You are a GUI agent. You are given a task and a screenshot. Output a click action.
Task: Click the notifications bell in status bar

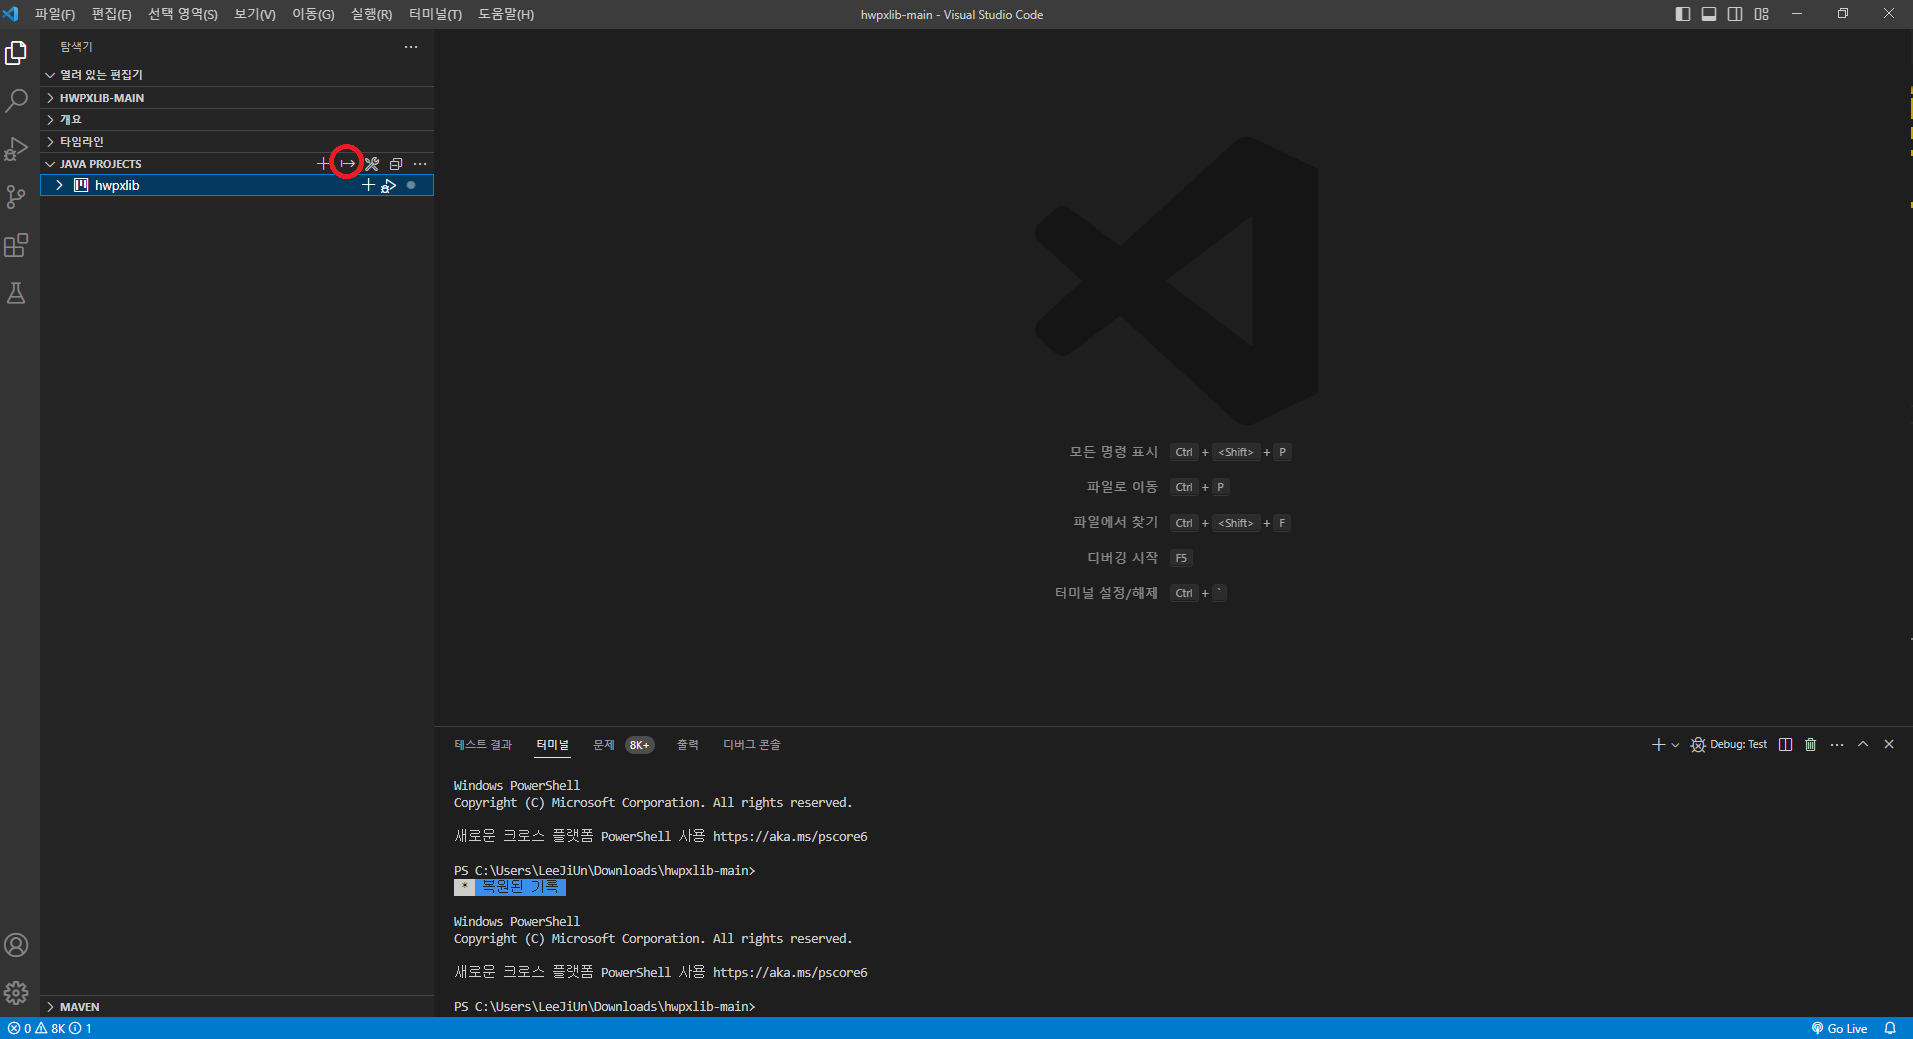1890,1028
